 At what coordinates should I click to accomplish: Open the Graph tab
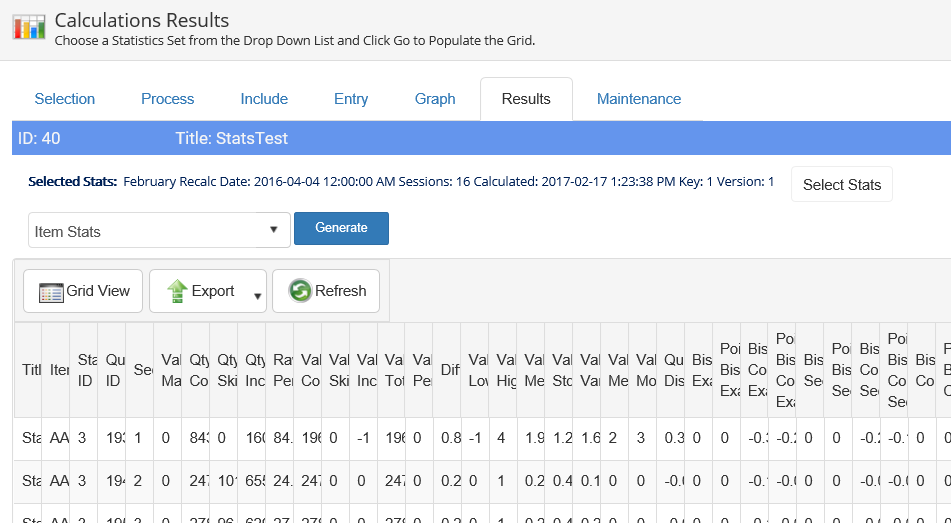435,99
